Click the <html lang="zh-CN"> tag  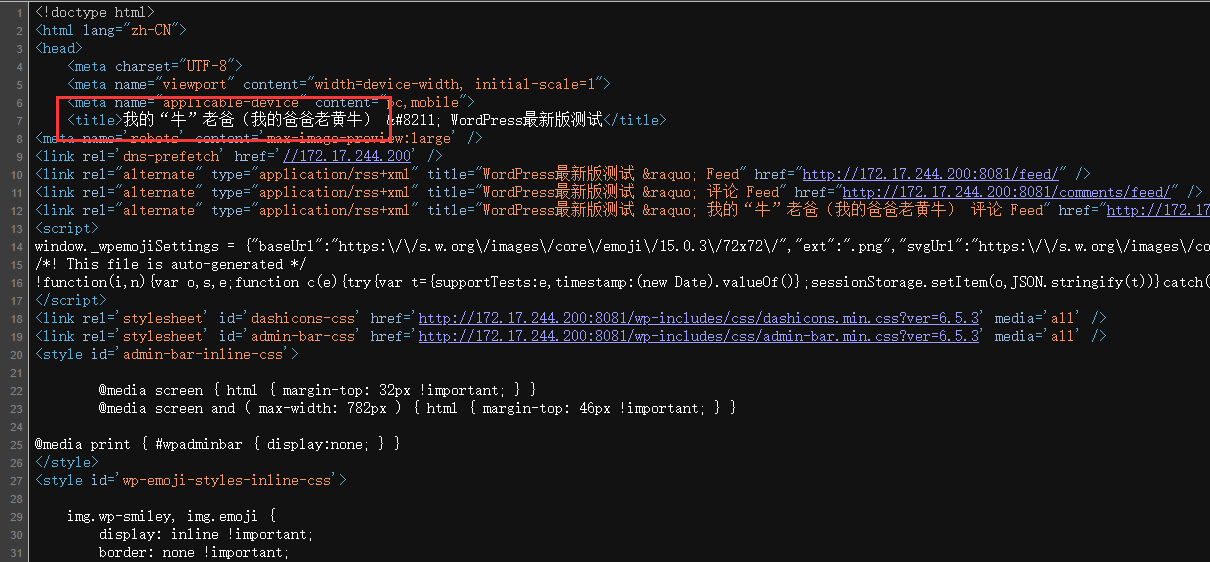[110, 30]
